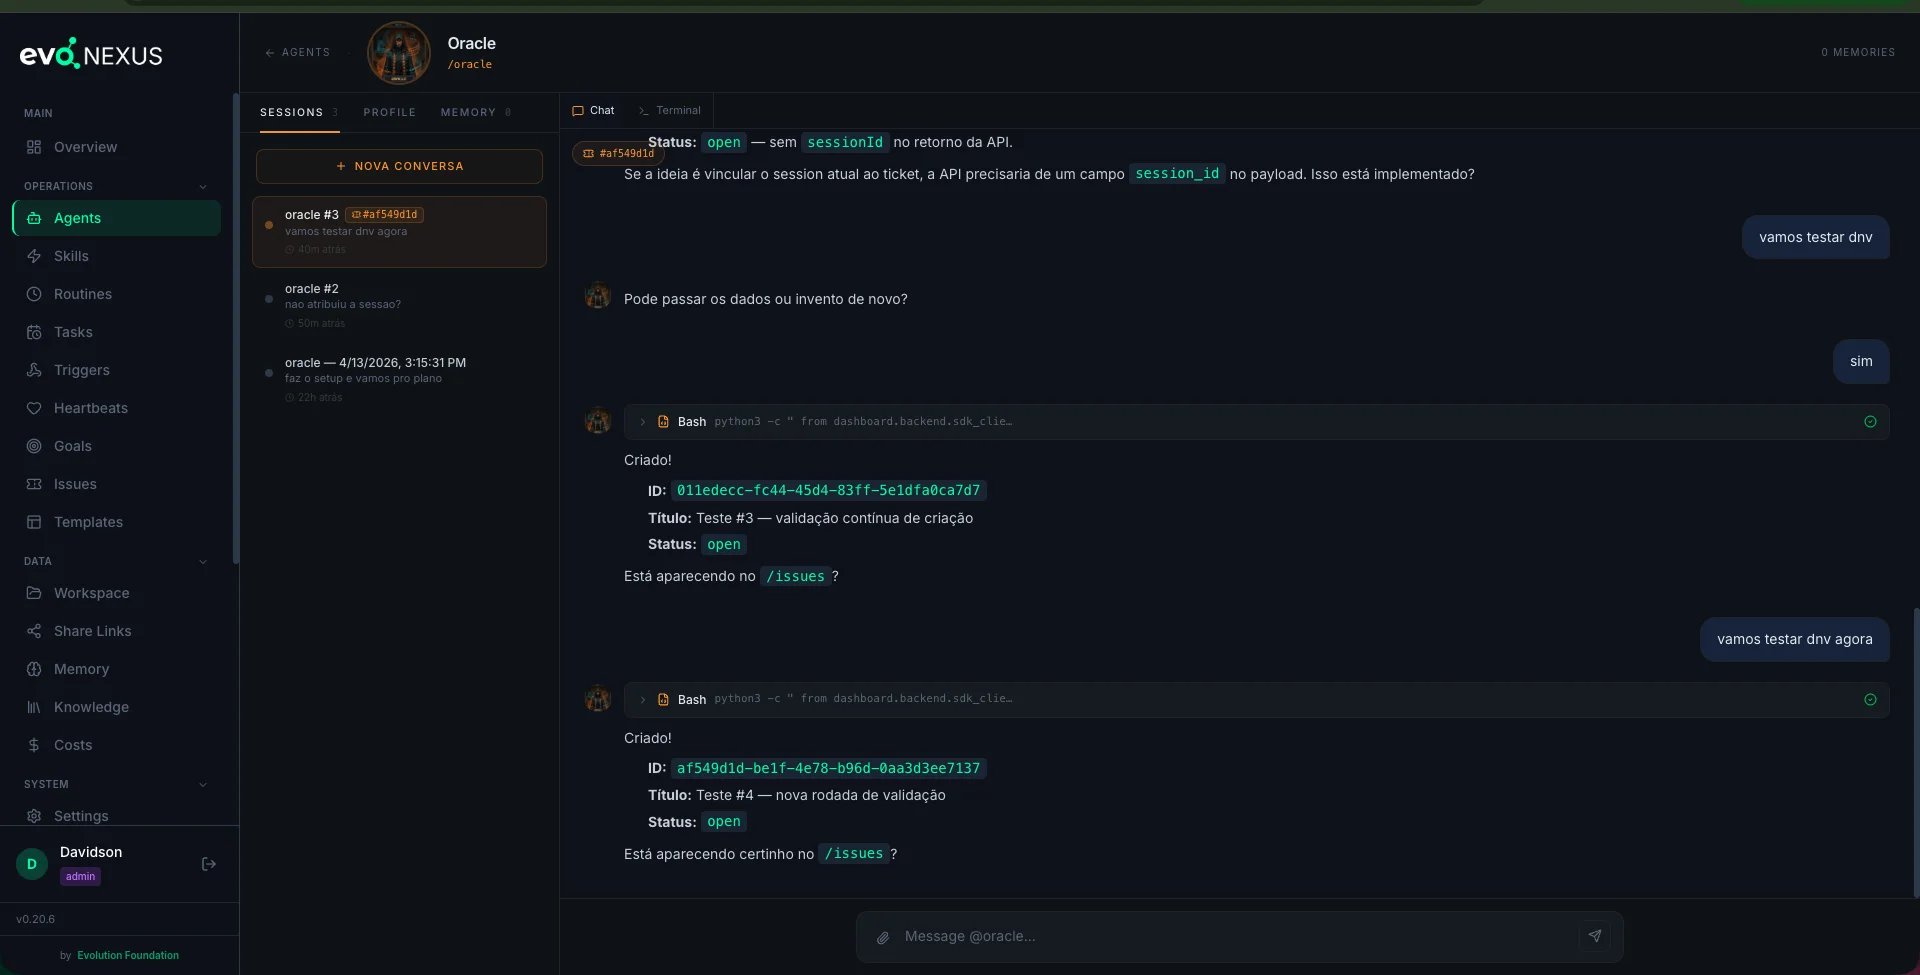Click the 'Teste #3 — validação contínua de criação' title

tap(834, 518)
